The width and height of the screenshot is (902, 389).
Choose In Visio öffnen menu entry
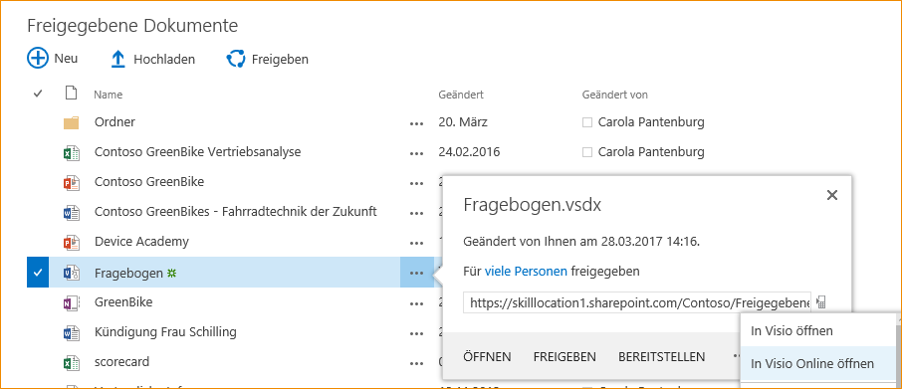point(792,331)
